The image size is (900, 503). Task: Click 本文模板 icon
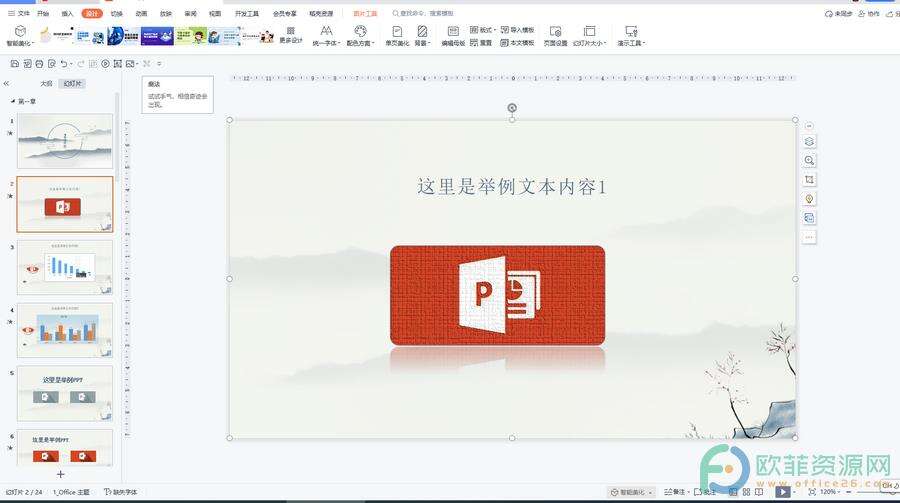point(504,42)
